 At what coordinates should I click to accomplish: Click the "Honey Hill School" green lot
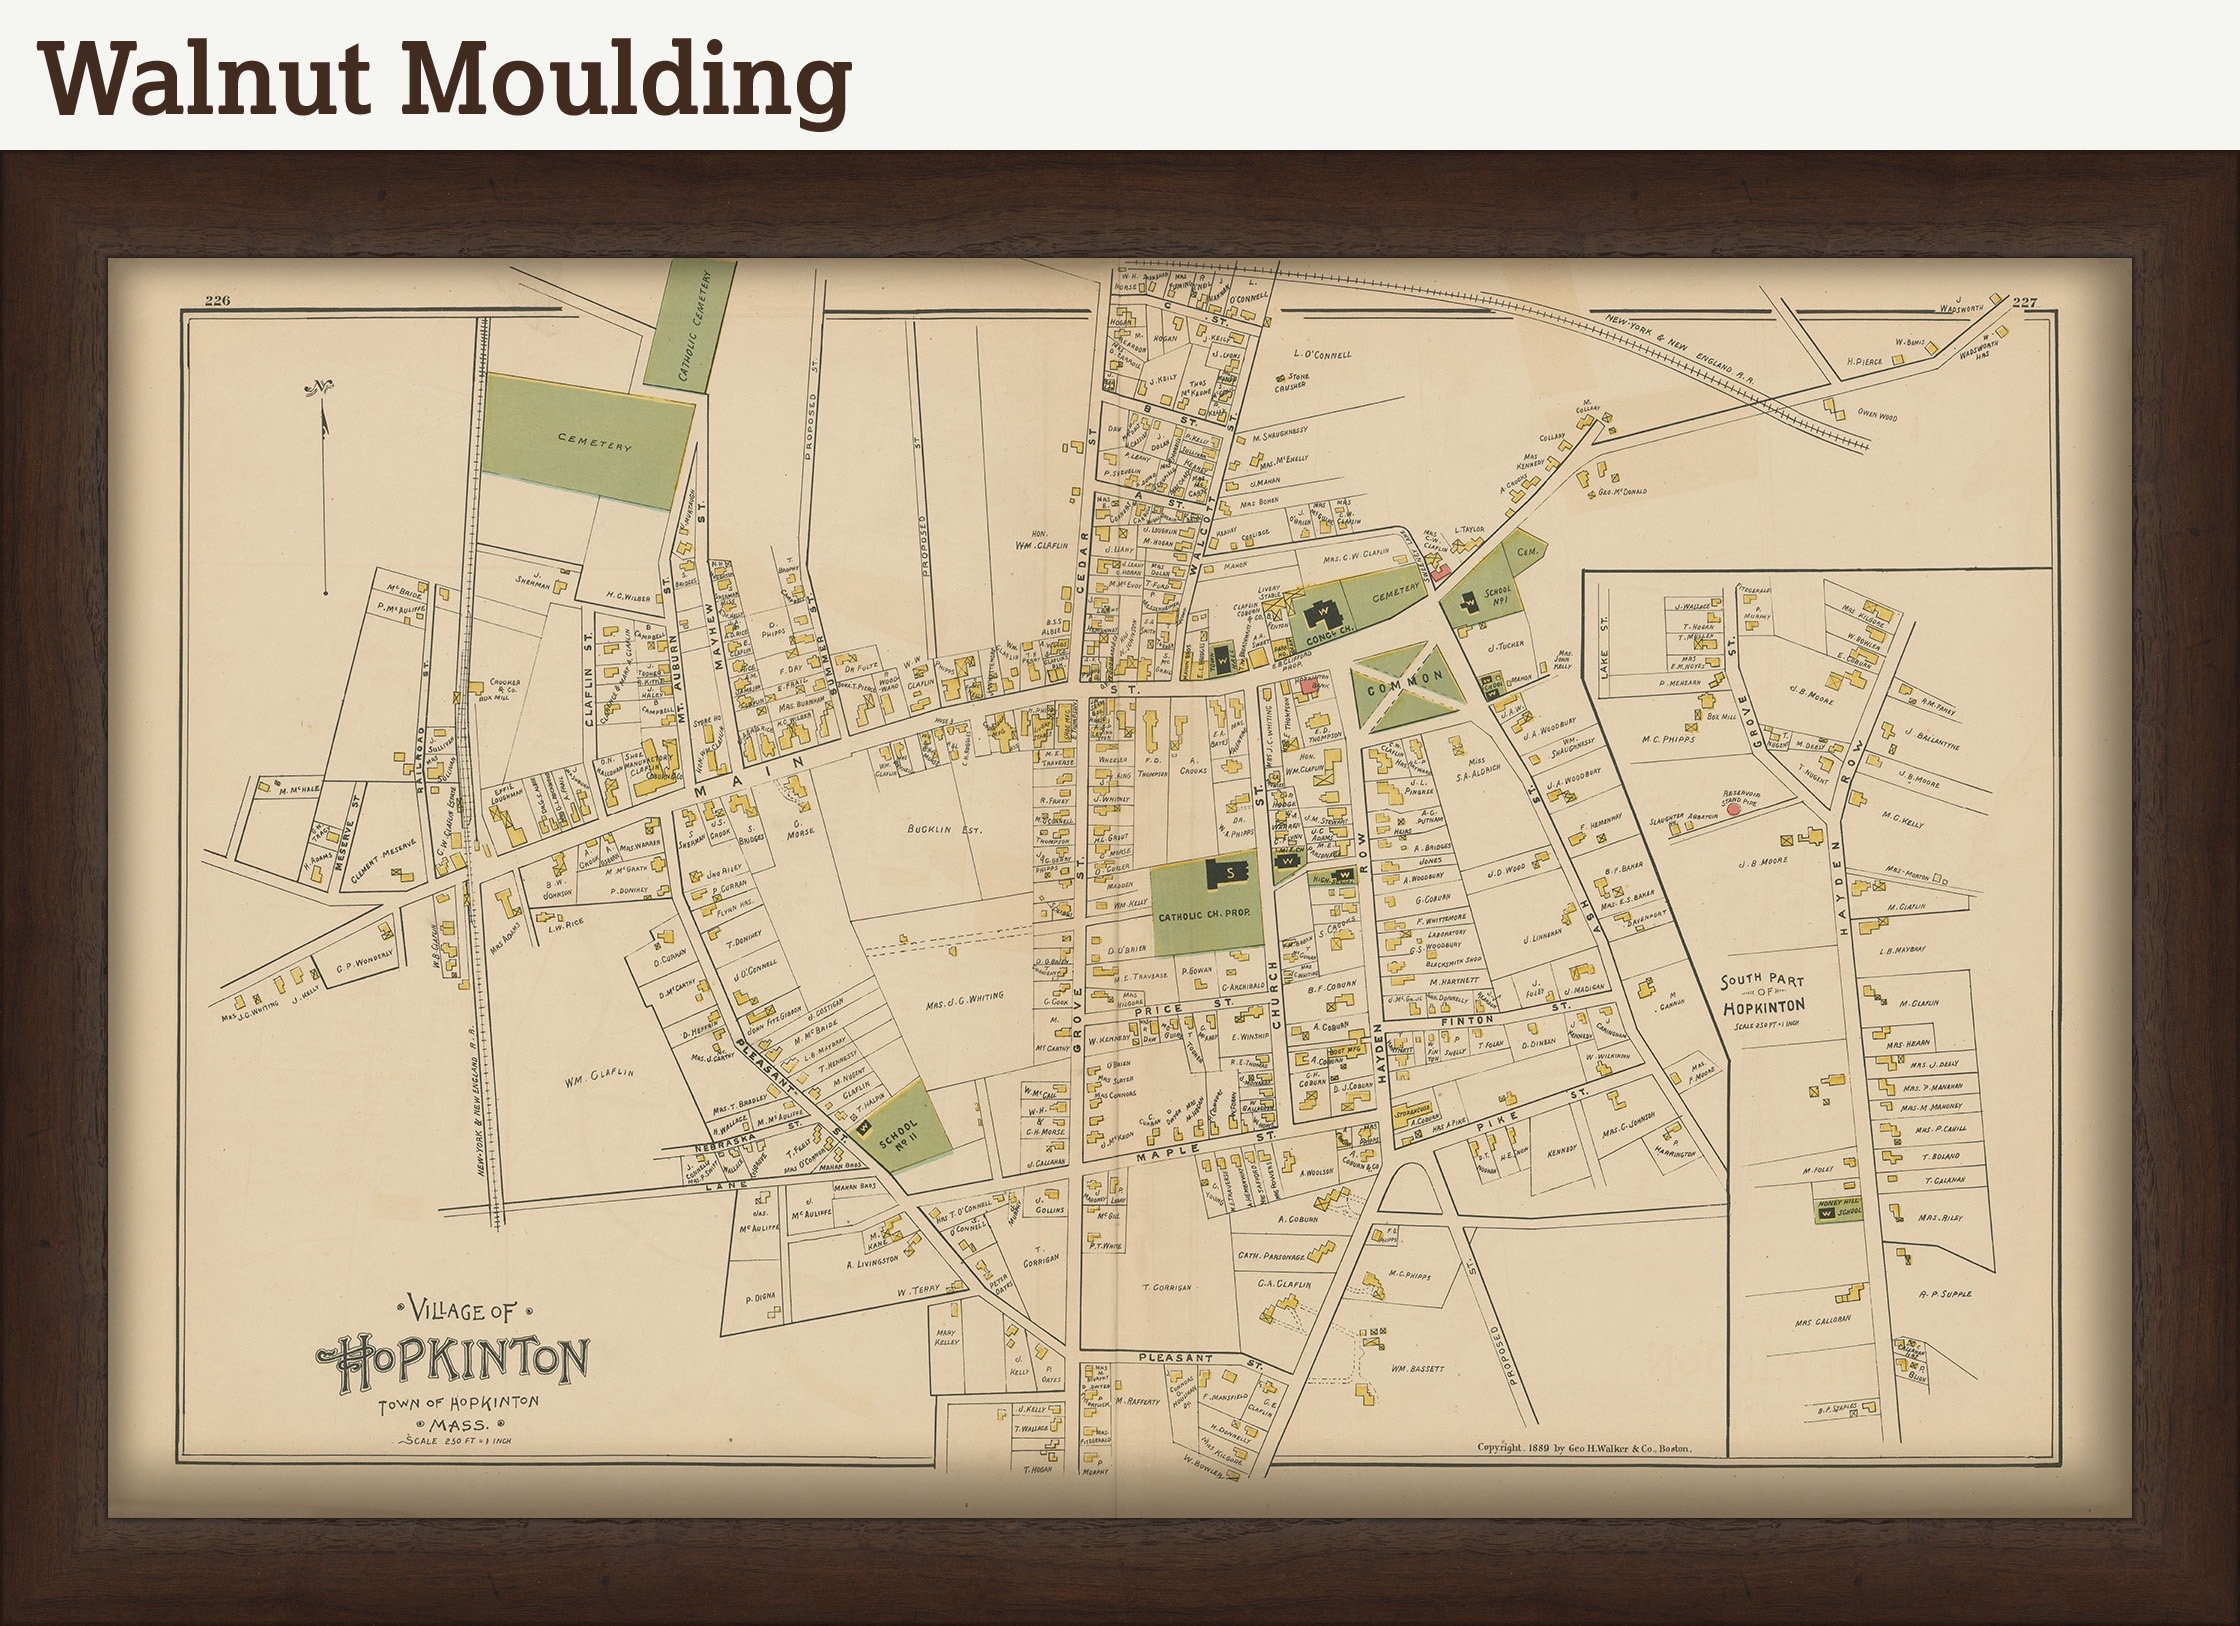(1839, 1209)
